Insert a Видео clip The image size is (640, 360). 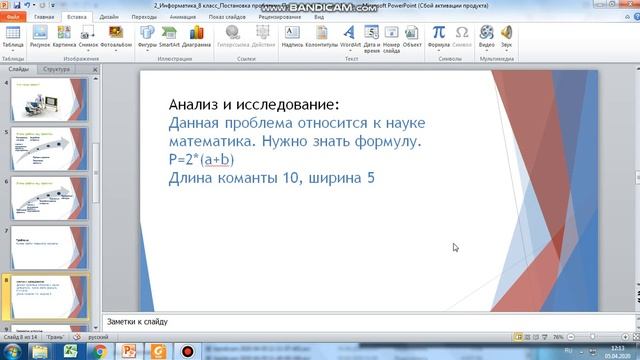487,32
